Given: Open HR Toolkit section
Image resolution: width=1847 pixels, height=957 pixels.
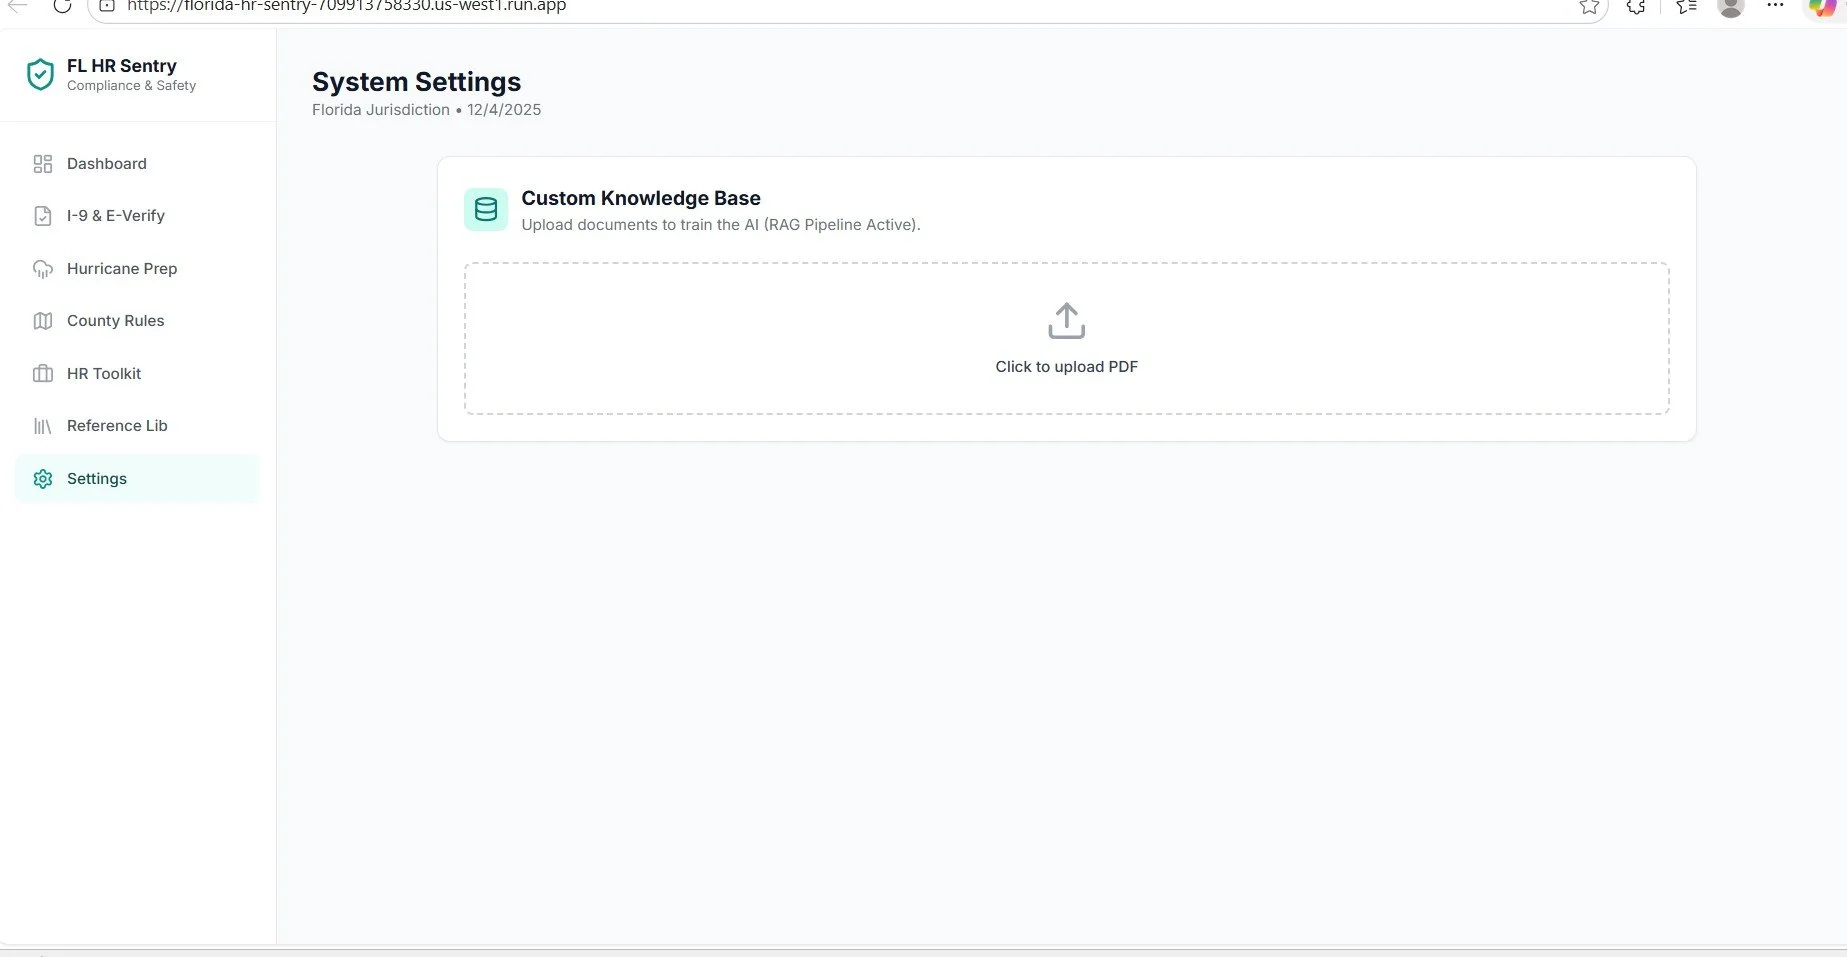Looking at the screenshot, I should click(137, 374).
